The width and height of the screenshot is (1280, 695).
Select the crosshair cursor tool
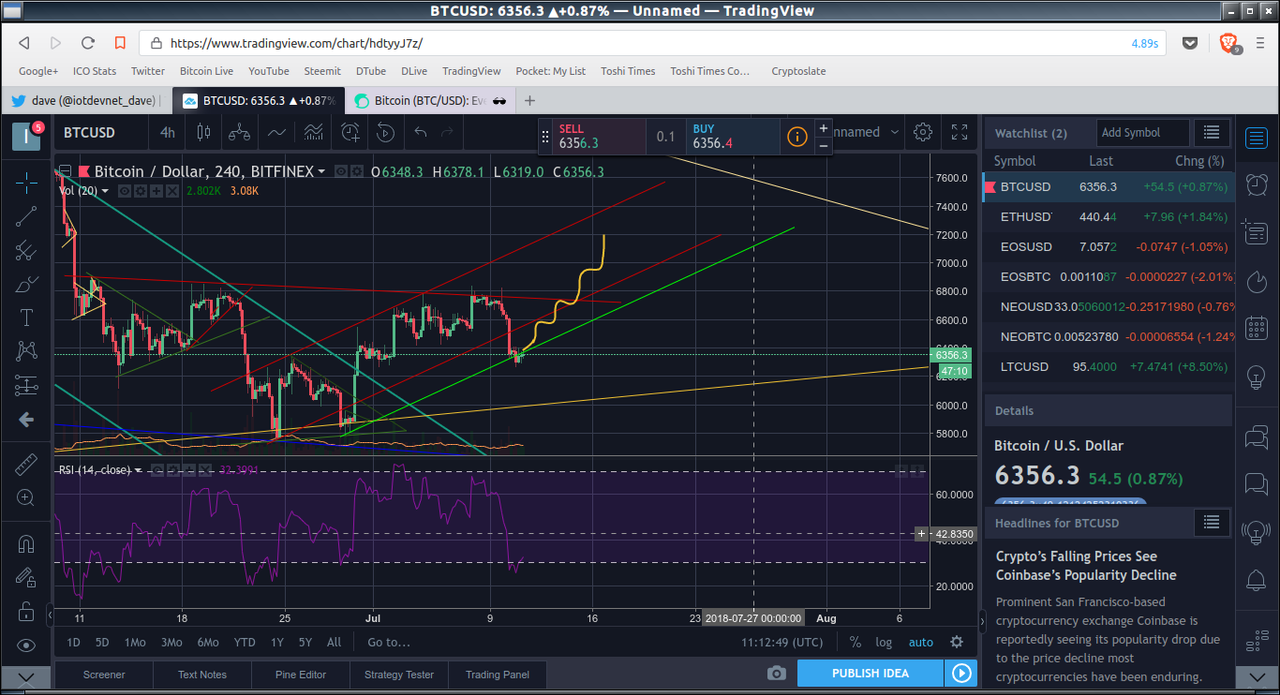(x=26, y=181)
